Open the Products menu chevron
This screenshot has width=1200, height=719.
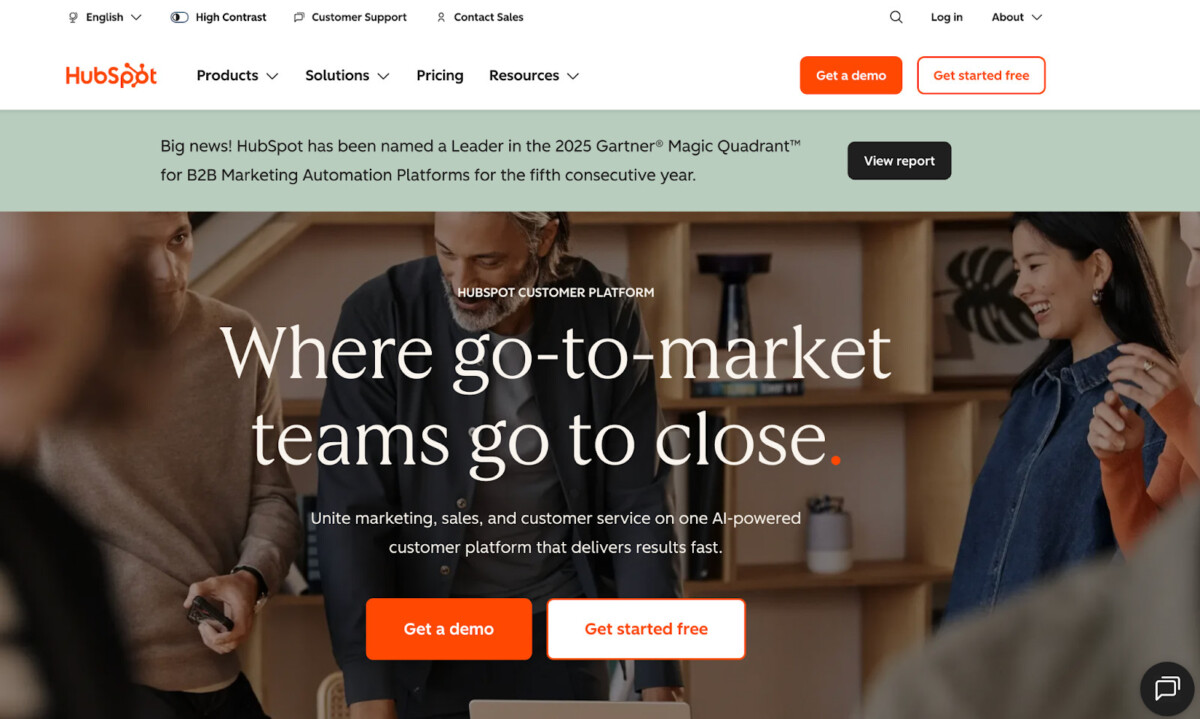272,76
